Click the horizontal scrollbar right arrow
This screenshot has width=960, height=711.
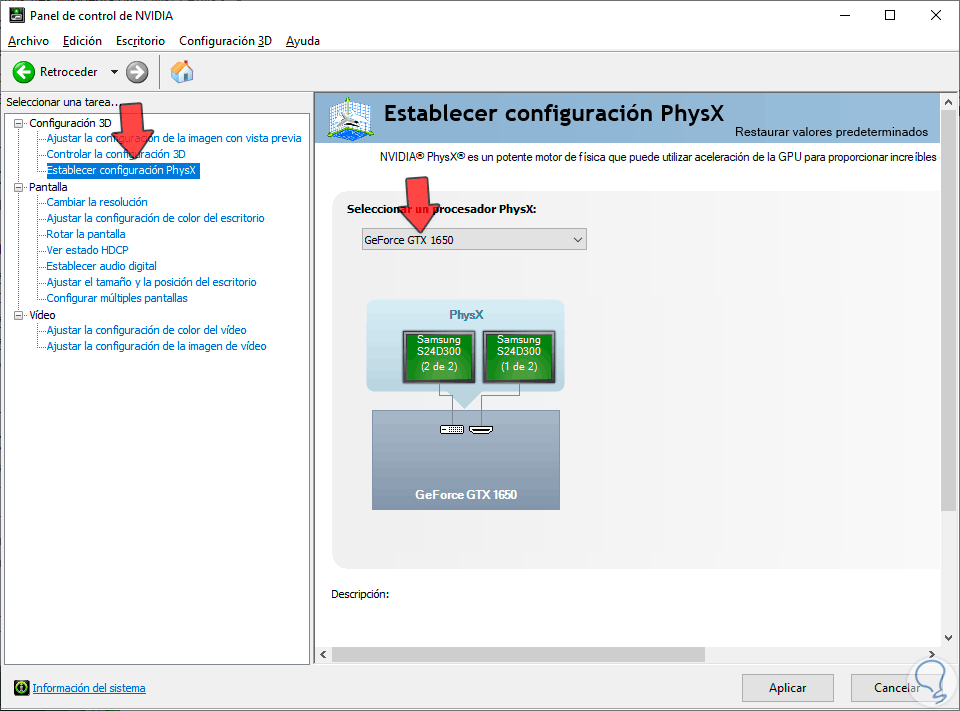coord(932,655)
